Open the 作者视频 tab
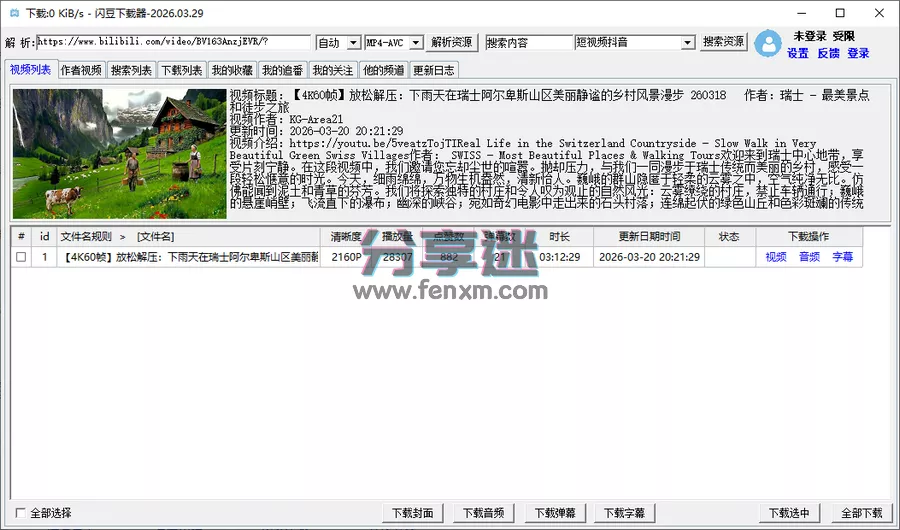Image resolution: width=900 pixels, height=530 pixels. point(81,71)
